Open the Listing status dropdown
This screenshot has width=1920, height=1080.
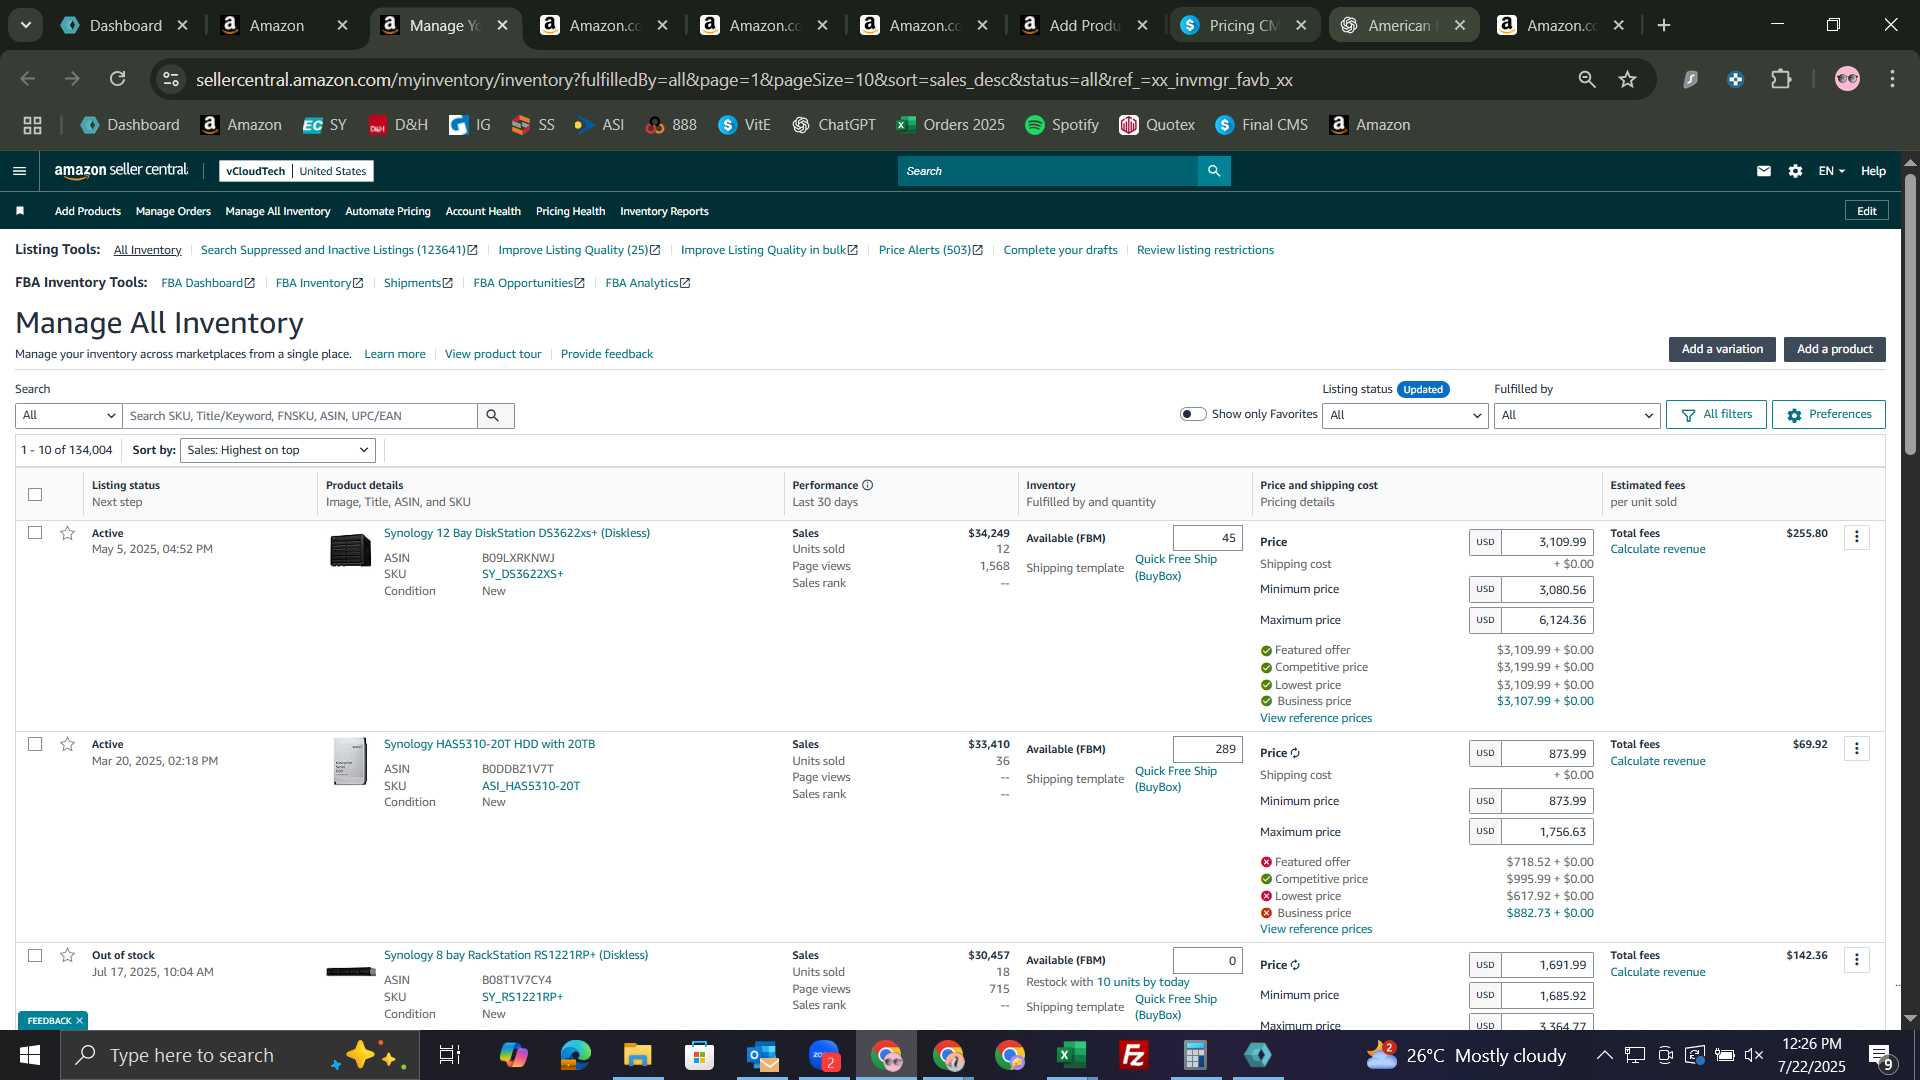tap(1405, 415)
